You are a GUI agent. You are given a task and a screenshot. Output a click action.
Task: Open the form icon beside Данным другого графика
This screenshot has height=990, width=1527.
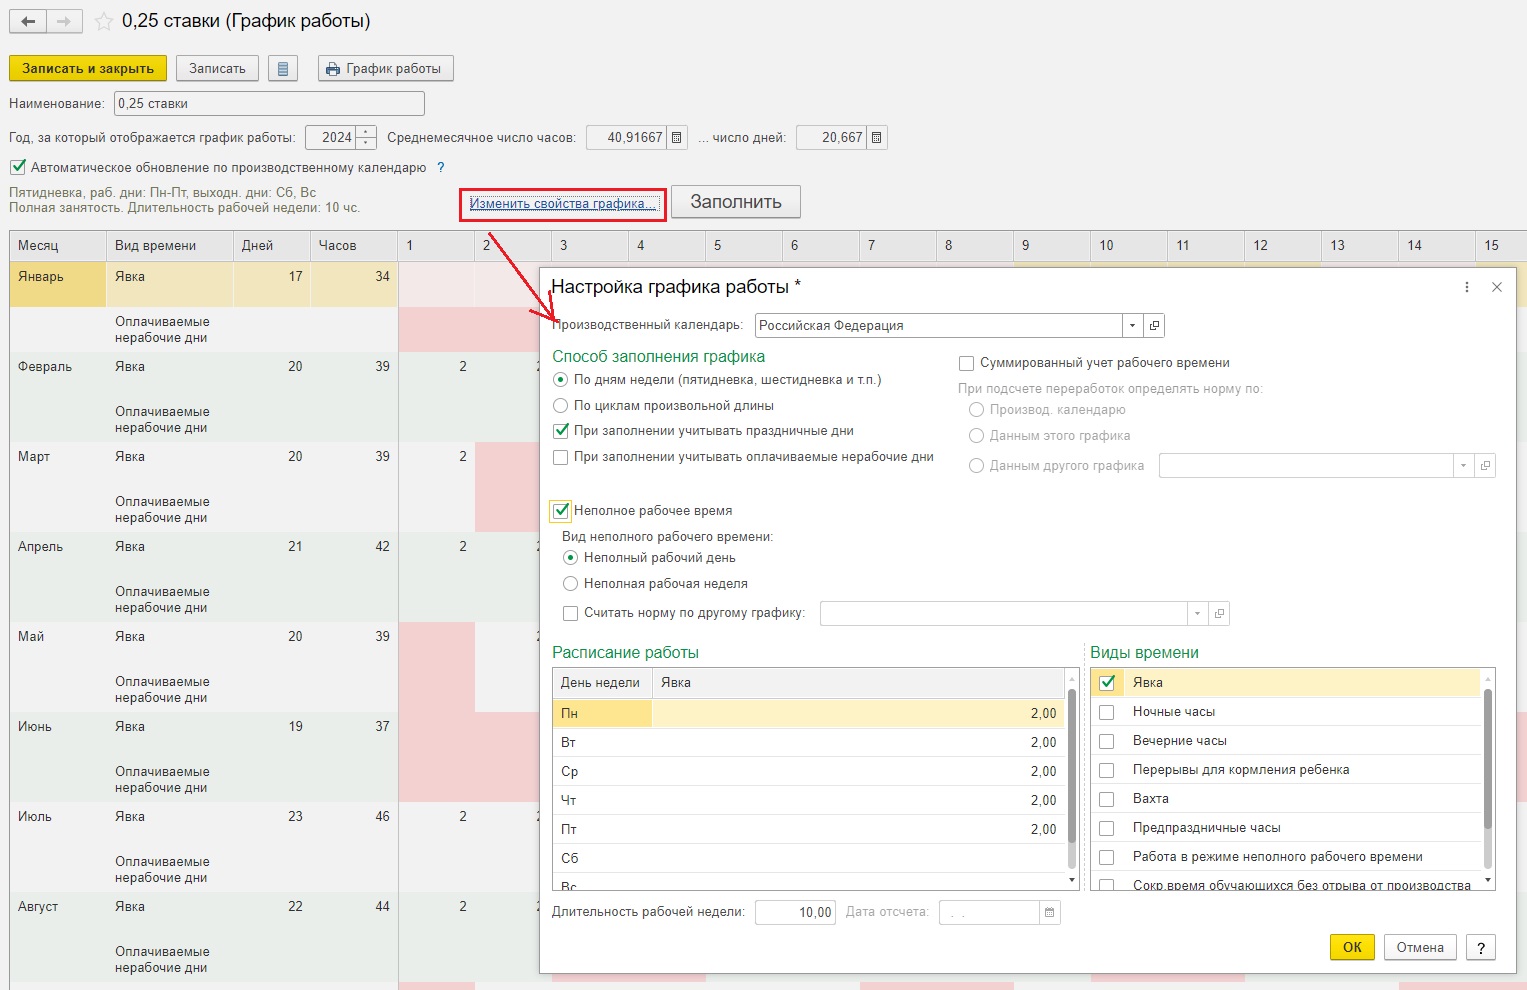pyautogui.click(x=1486, y=465)
